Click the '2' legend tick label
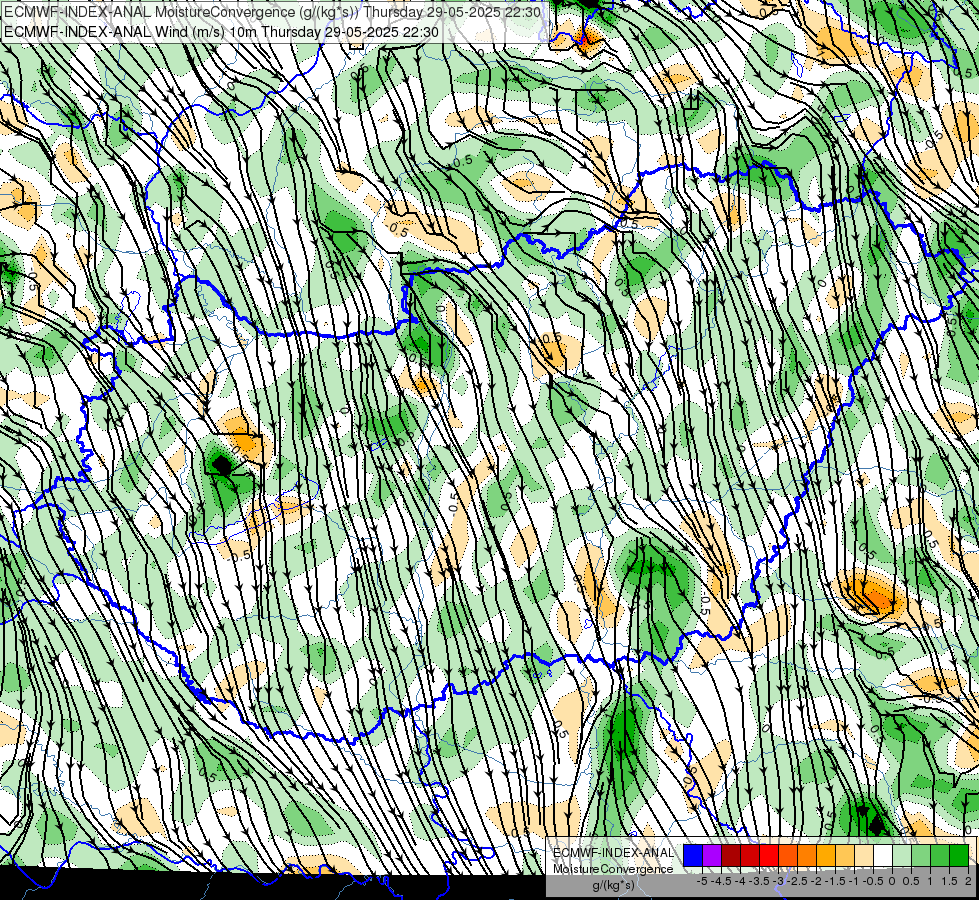Screen dimensions: 979x900 [x=968, y=881]
